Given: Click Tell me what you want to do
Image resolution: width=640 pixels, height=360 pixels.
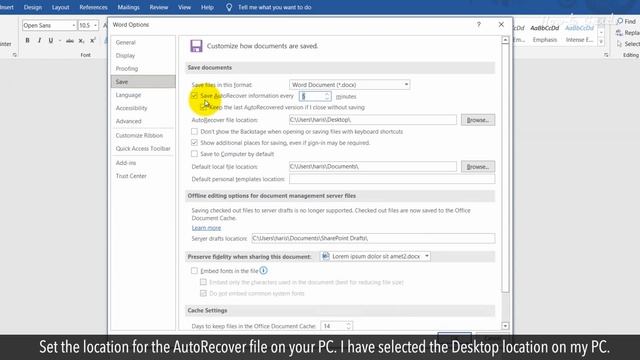Looking at the screenshot, I should pyautogui.click(x=275, y=7).
